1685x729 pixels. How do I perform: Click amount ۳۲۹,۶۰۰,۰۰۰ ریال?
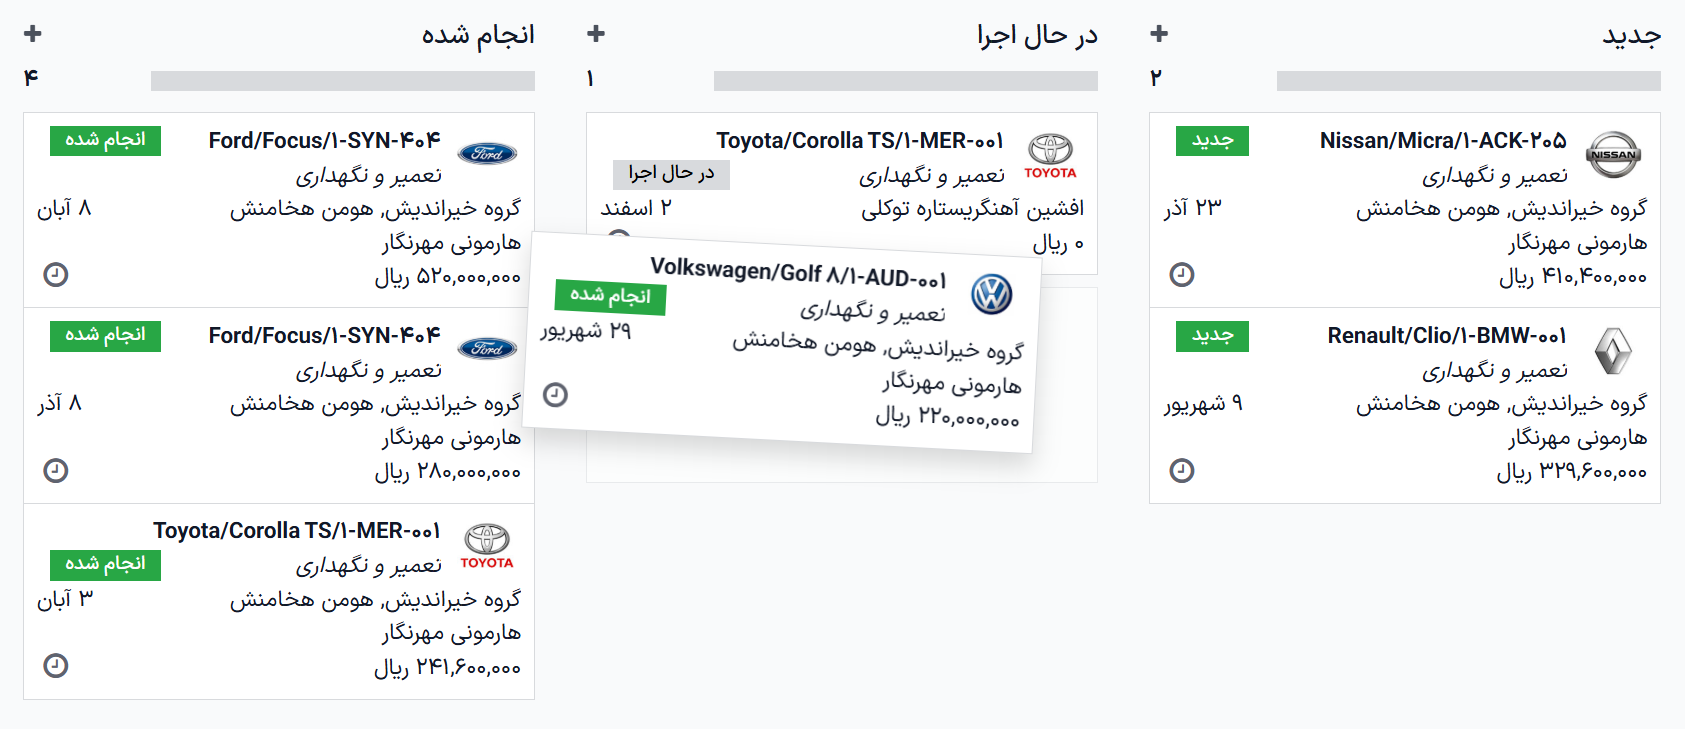pyautogui.click(x=1571, y=471)
